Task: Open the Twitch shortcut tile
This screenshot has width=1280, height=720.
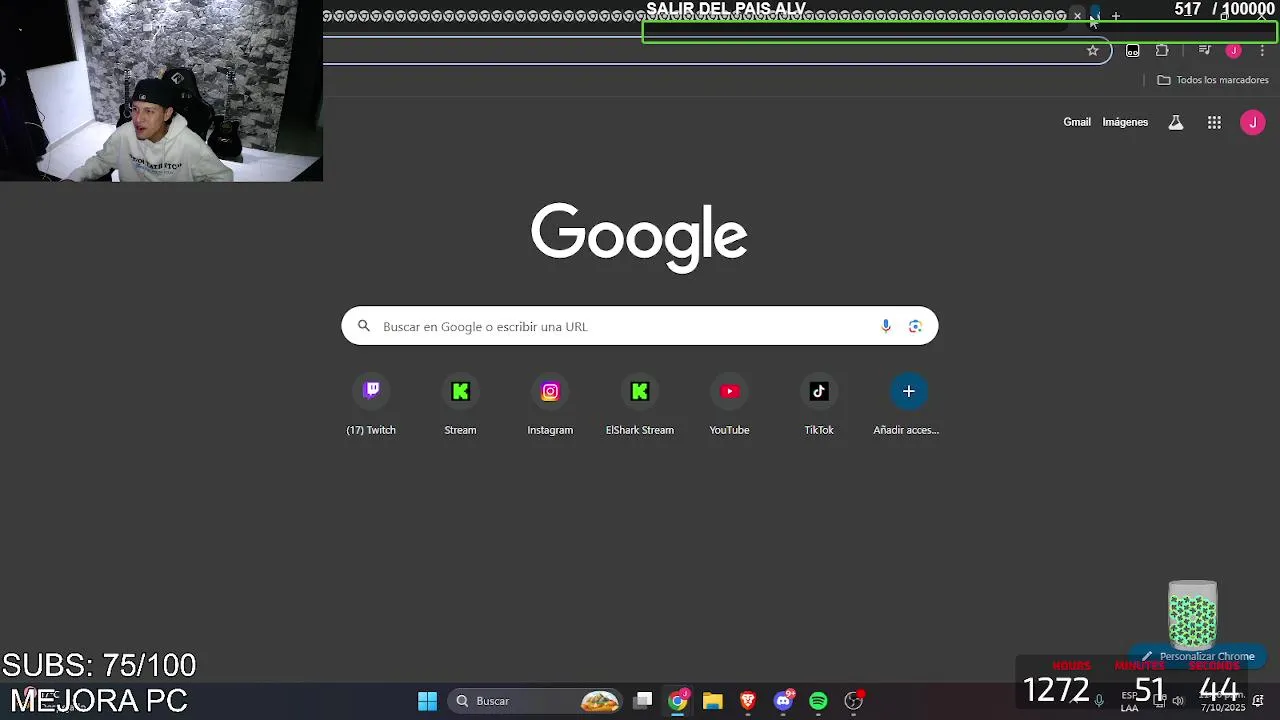Action: click(371, 404)
